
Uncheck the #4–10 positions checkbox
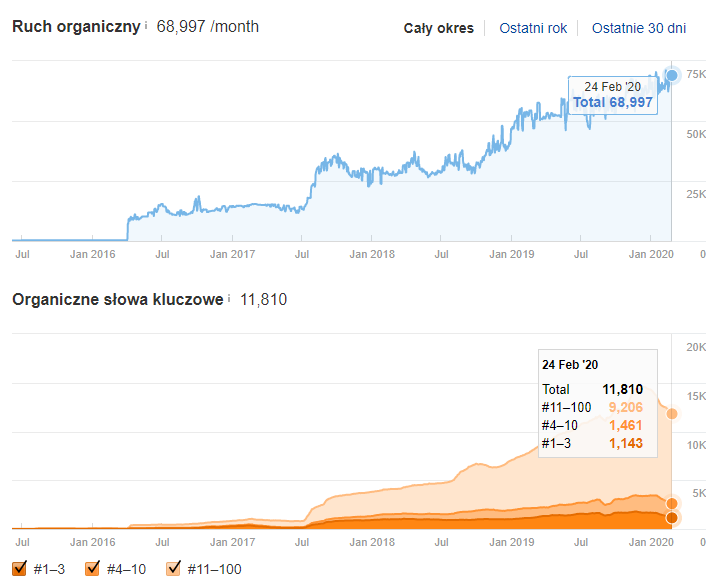(92, 568)
